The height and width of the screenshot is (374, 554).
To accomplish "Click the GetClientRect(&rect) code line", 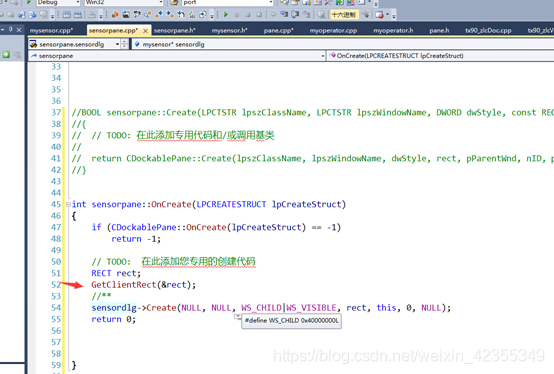I will pyautogui.click(x=143, y=285).
